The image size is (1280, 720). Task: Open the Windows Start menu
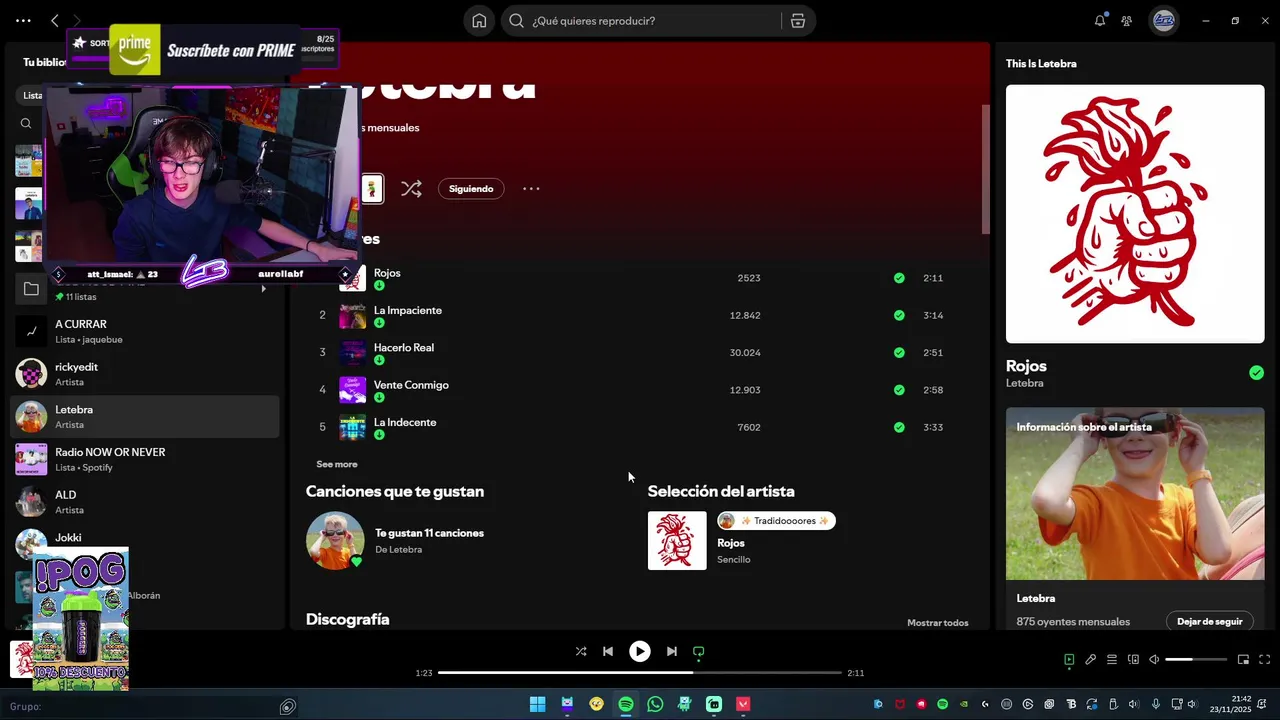coord(537,704)
